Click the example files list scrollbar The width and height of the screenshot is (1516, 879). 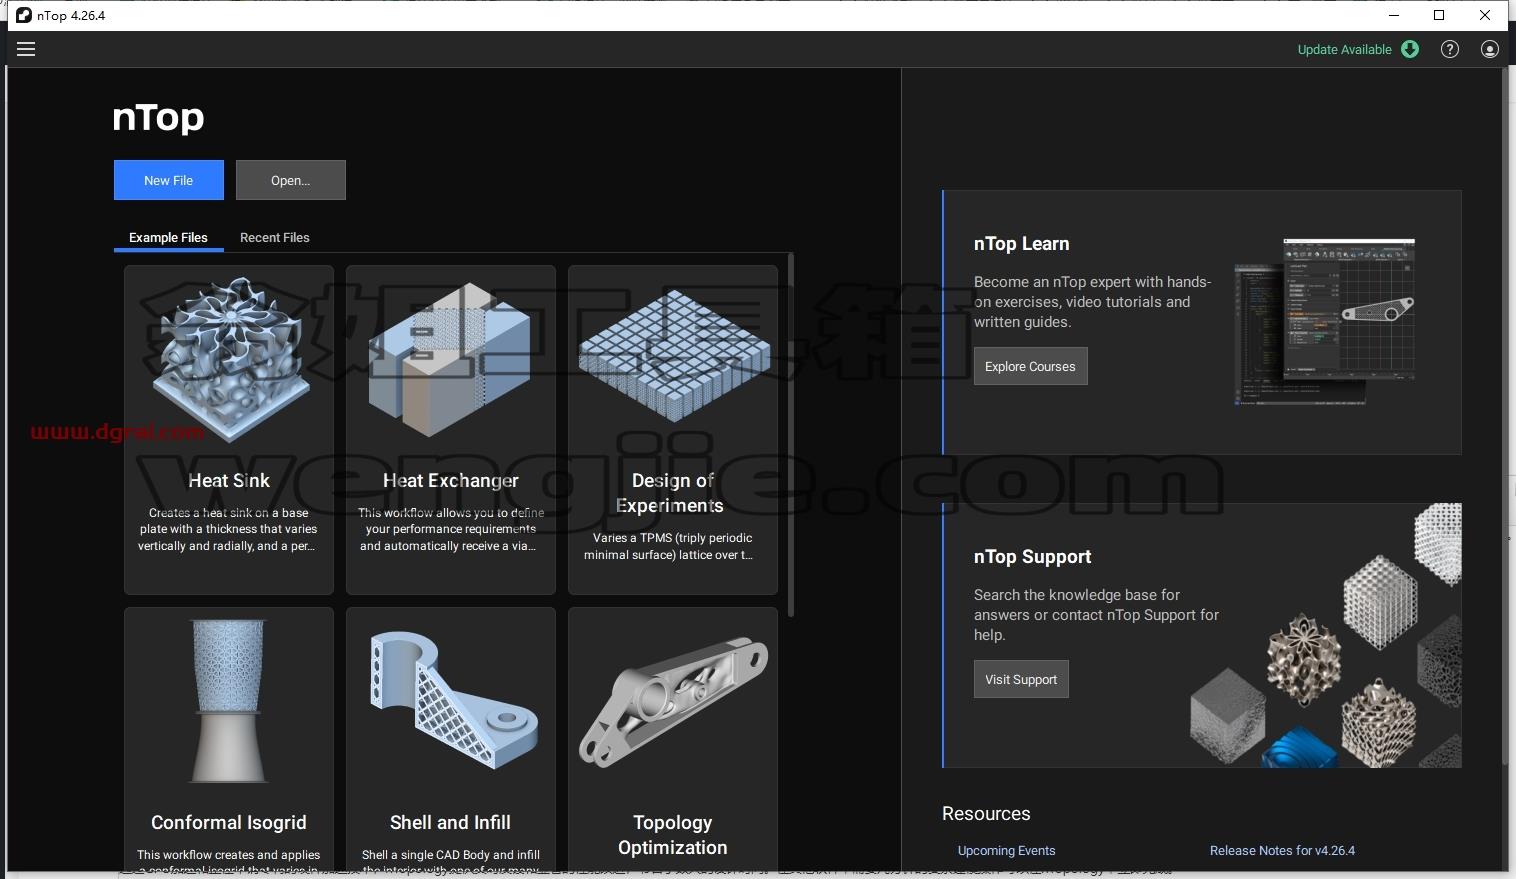click(x=791, y=435)
